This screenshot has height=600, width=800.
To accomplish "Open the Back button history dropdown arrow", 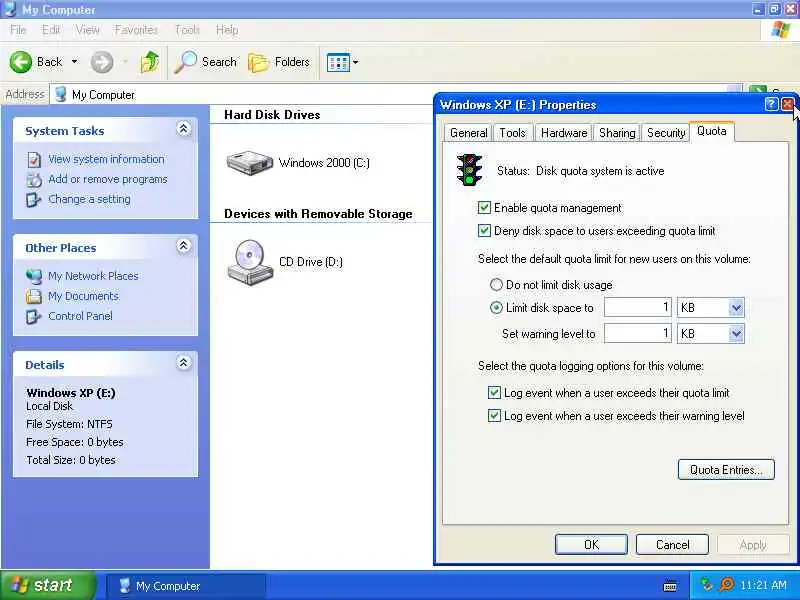I will point(74,62).
